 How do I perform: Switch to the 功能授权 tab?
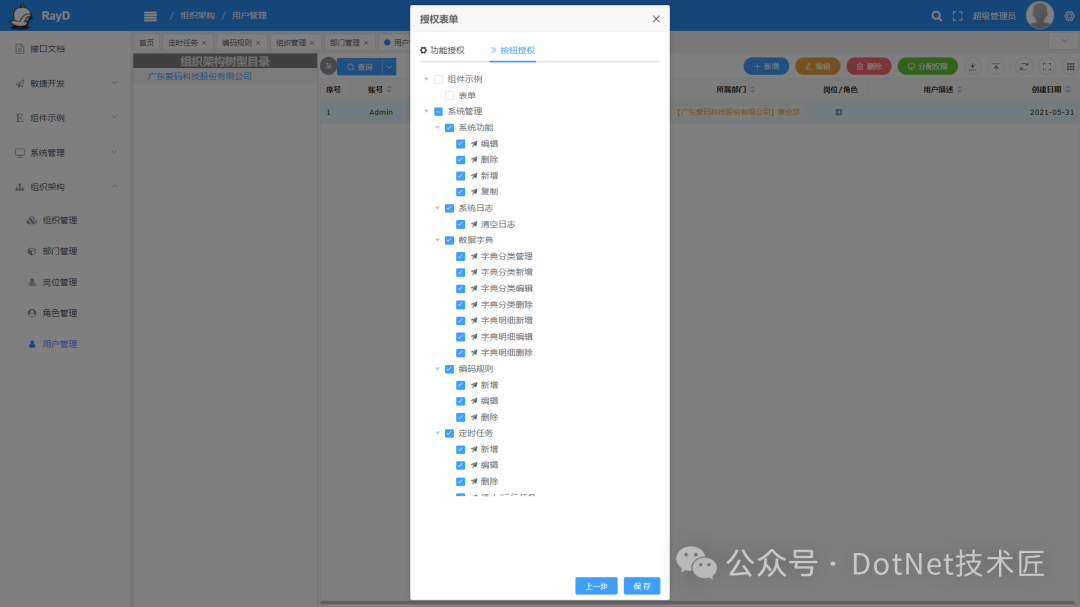442,50
